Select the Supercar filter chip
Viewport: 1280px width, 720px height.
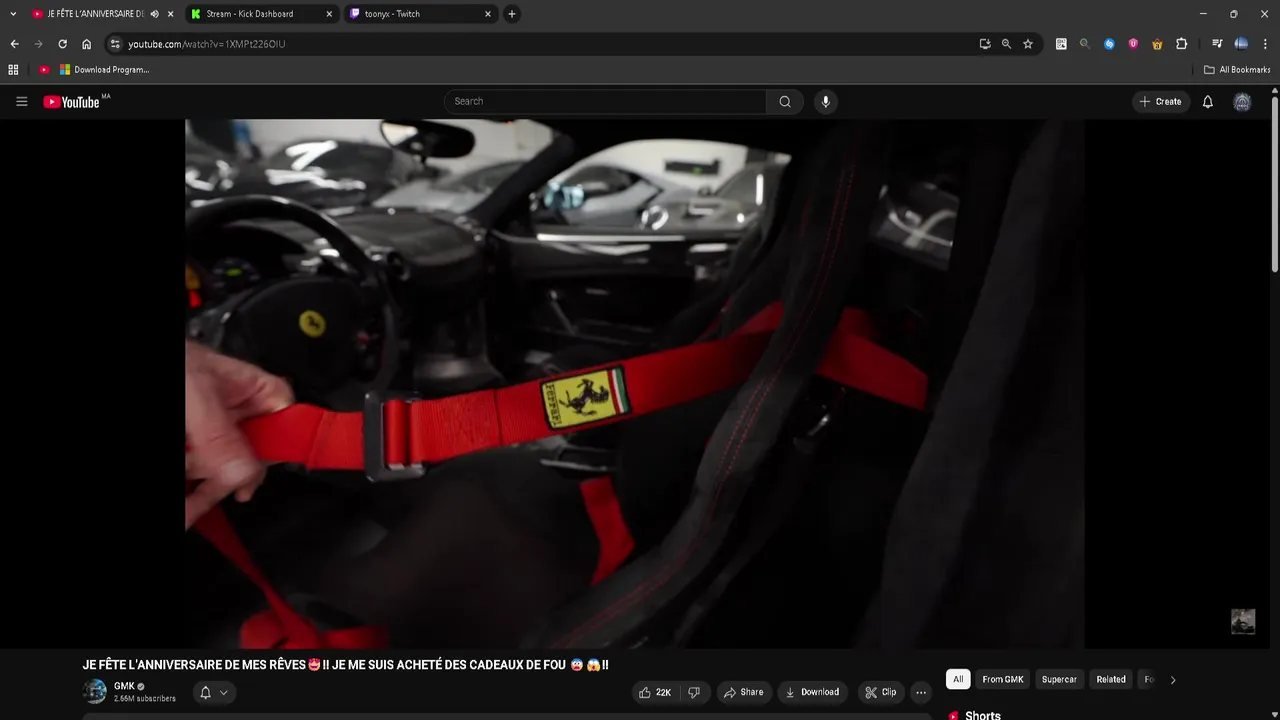pyautogui.click(x=1059, y=679)
